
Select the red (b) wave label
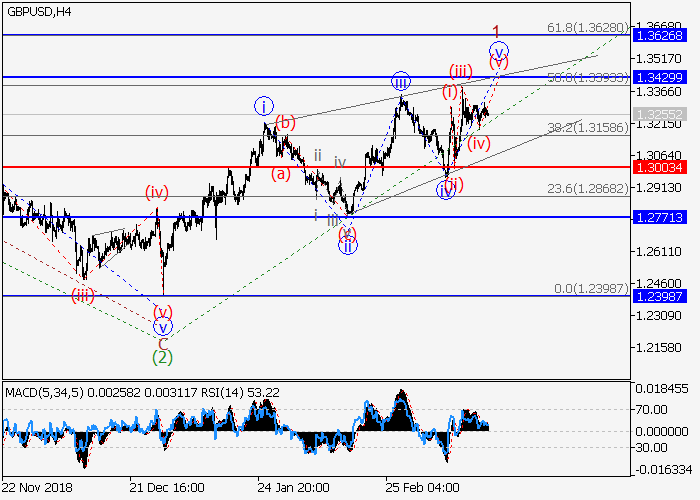(x=286, y=123)
